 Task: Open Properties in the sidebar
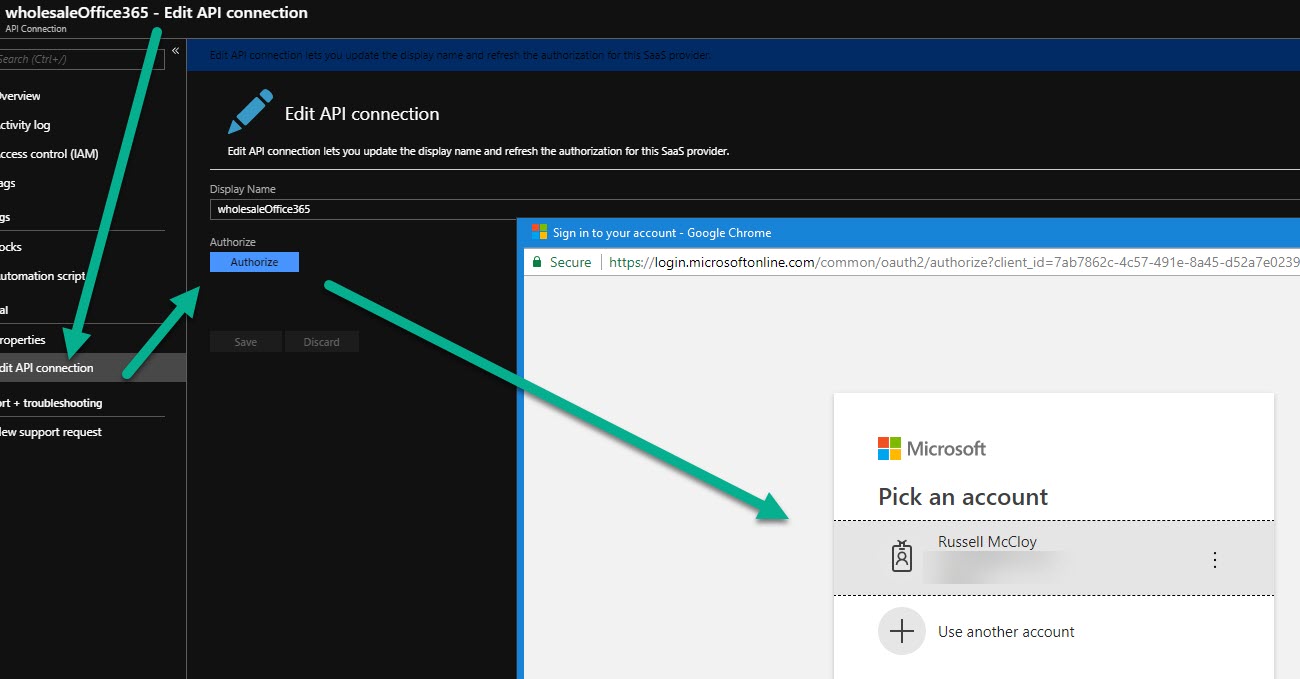click(x=23, y=340)
